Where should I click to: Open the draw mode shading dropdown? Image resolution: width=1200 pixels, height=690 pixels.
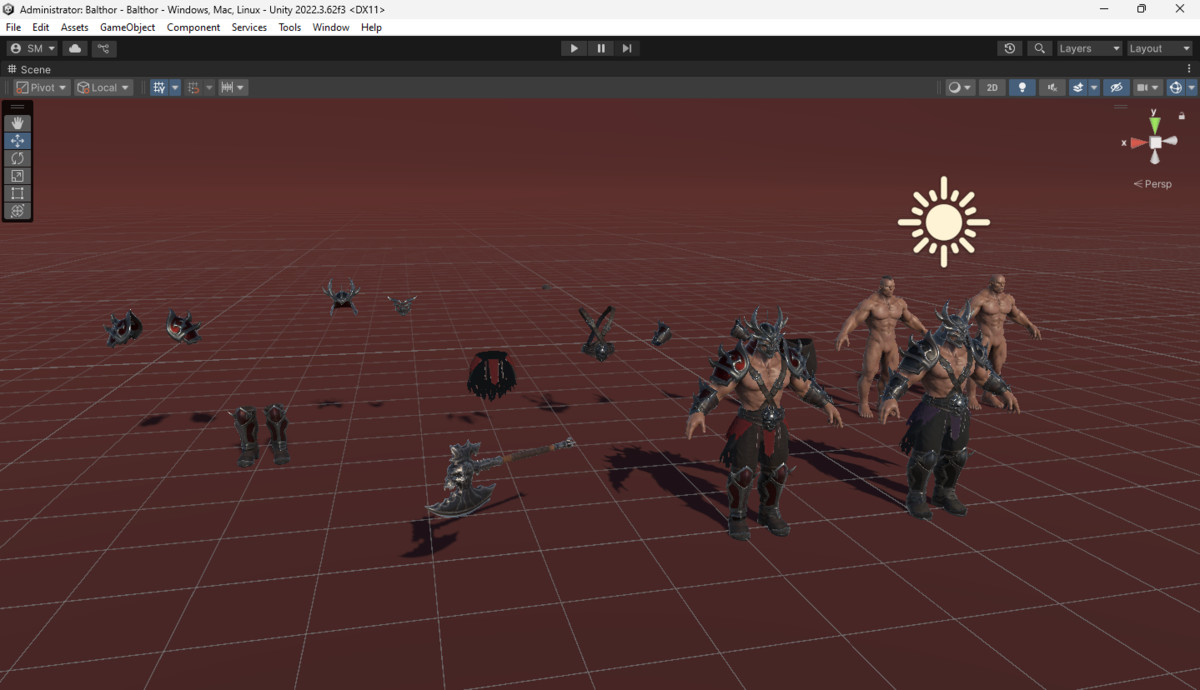(960, 88)
